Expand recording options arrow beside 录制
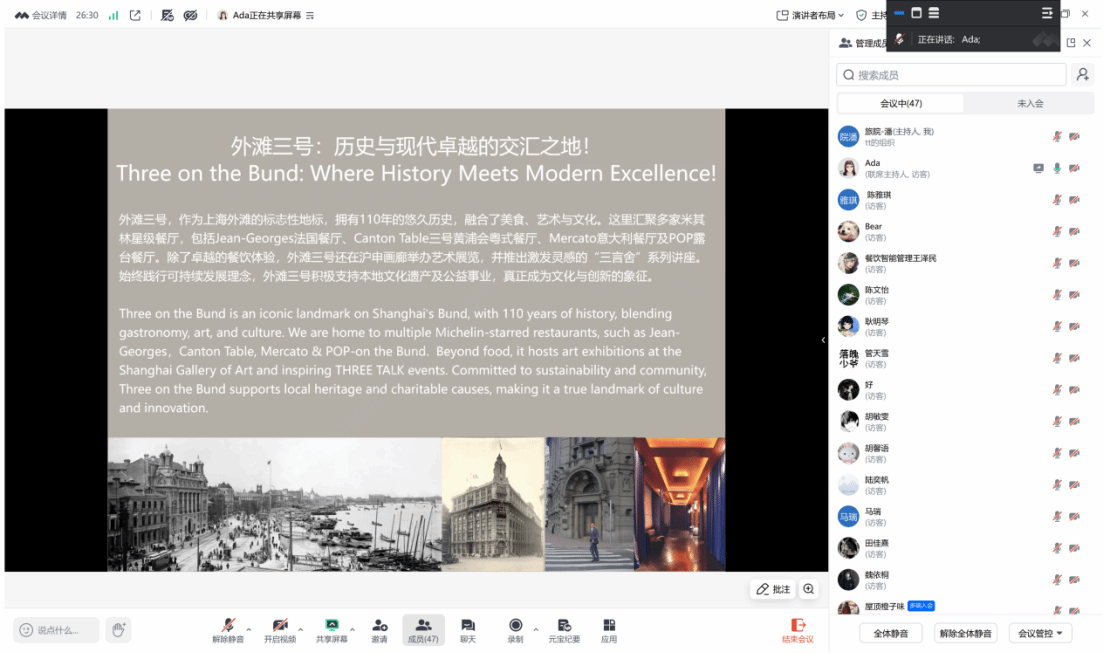 [536, 628]
